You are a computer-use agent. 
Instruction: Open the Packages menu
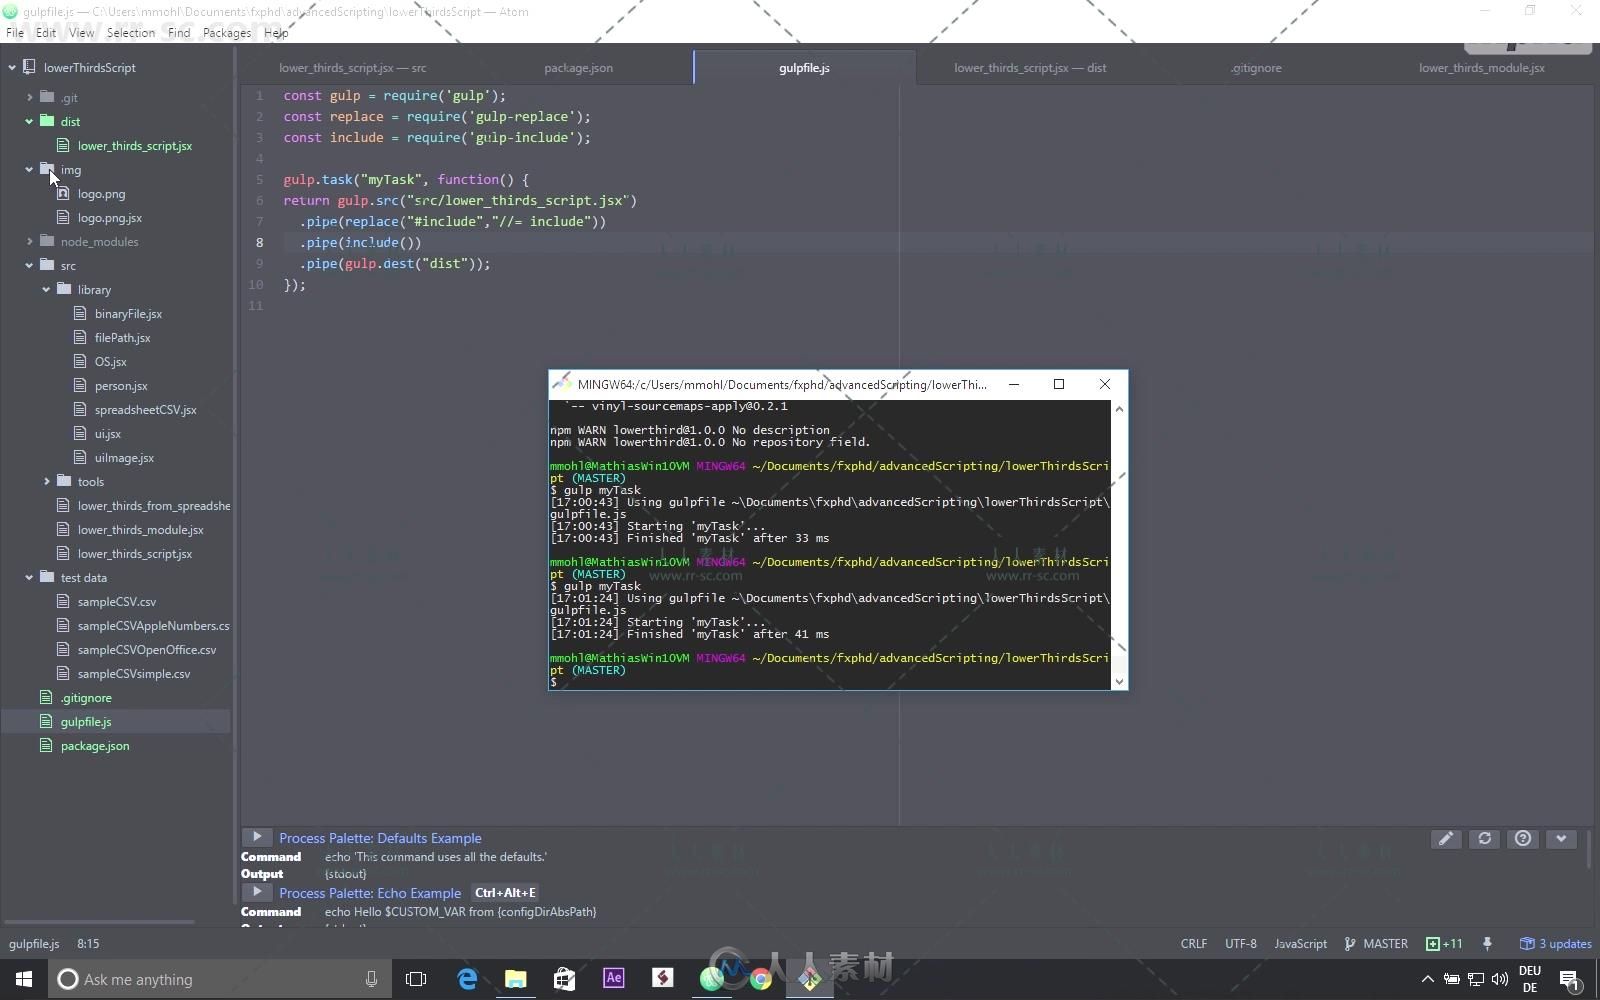pos(227,33)
